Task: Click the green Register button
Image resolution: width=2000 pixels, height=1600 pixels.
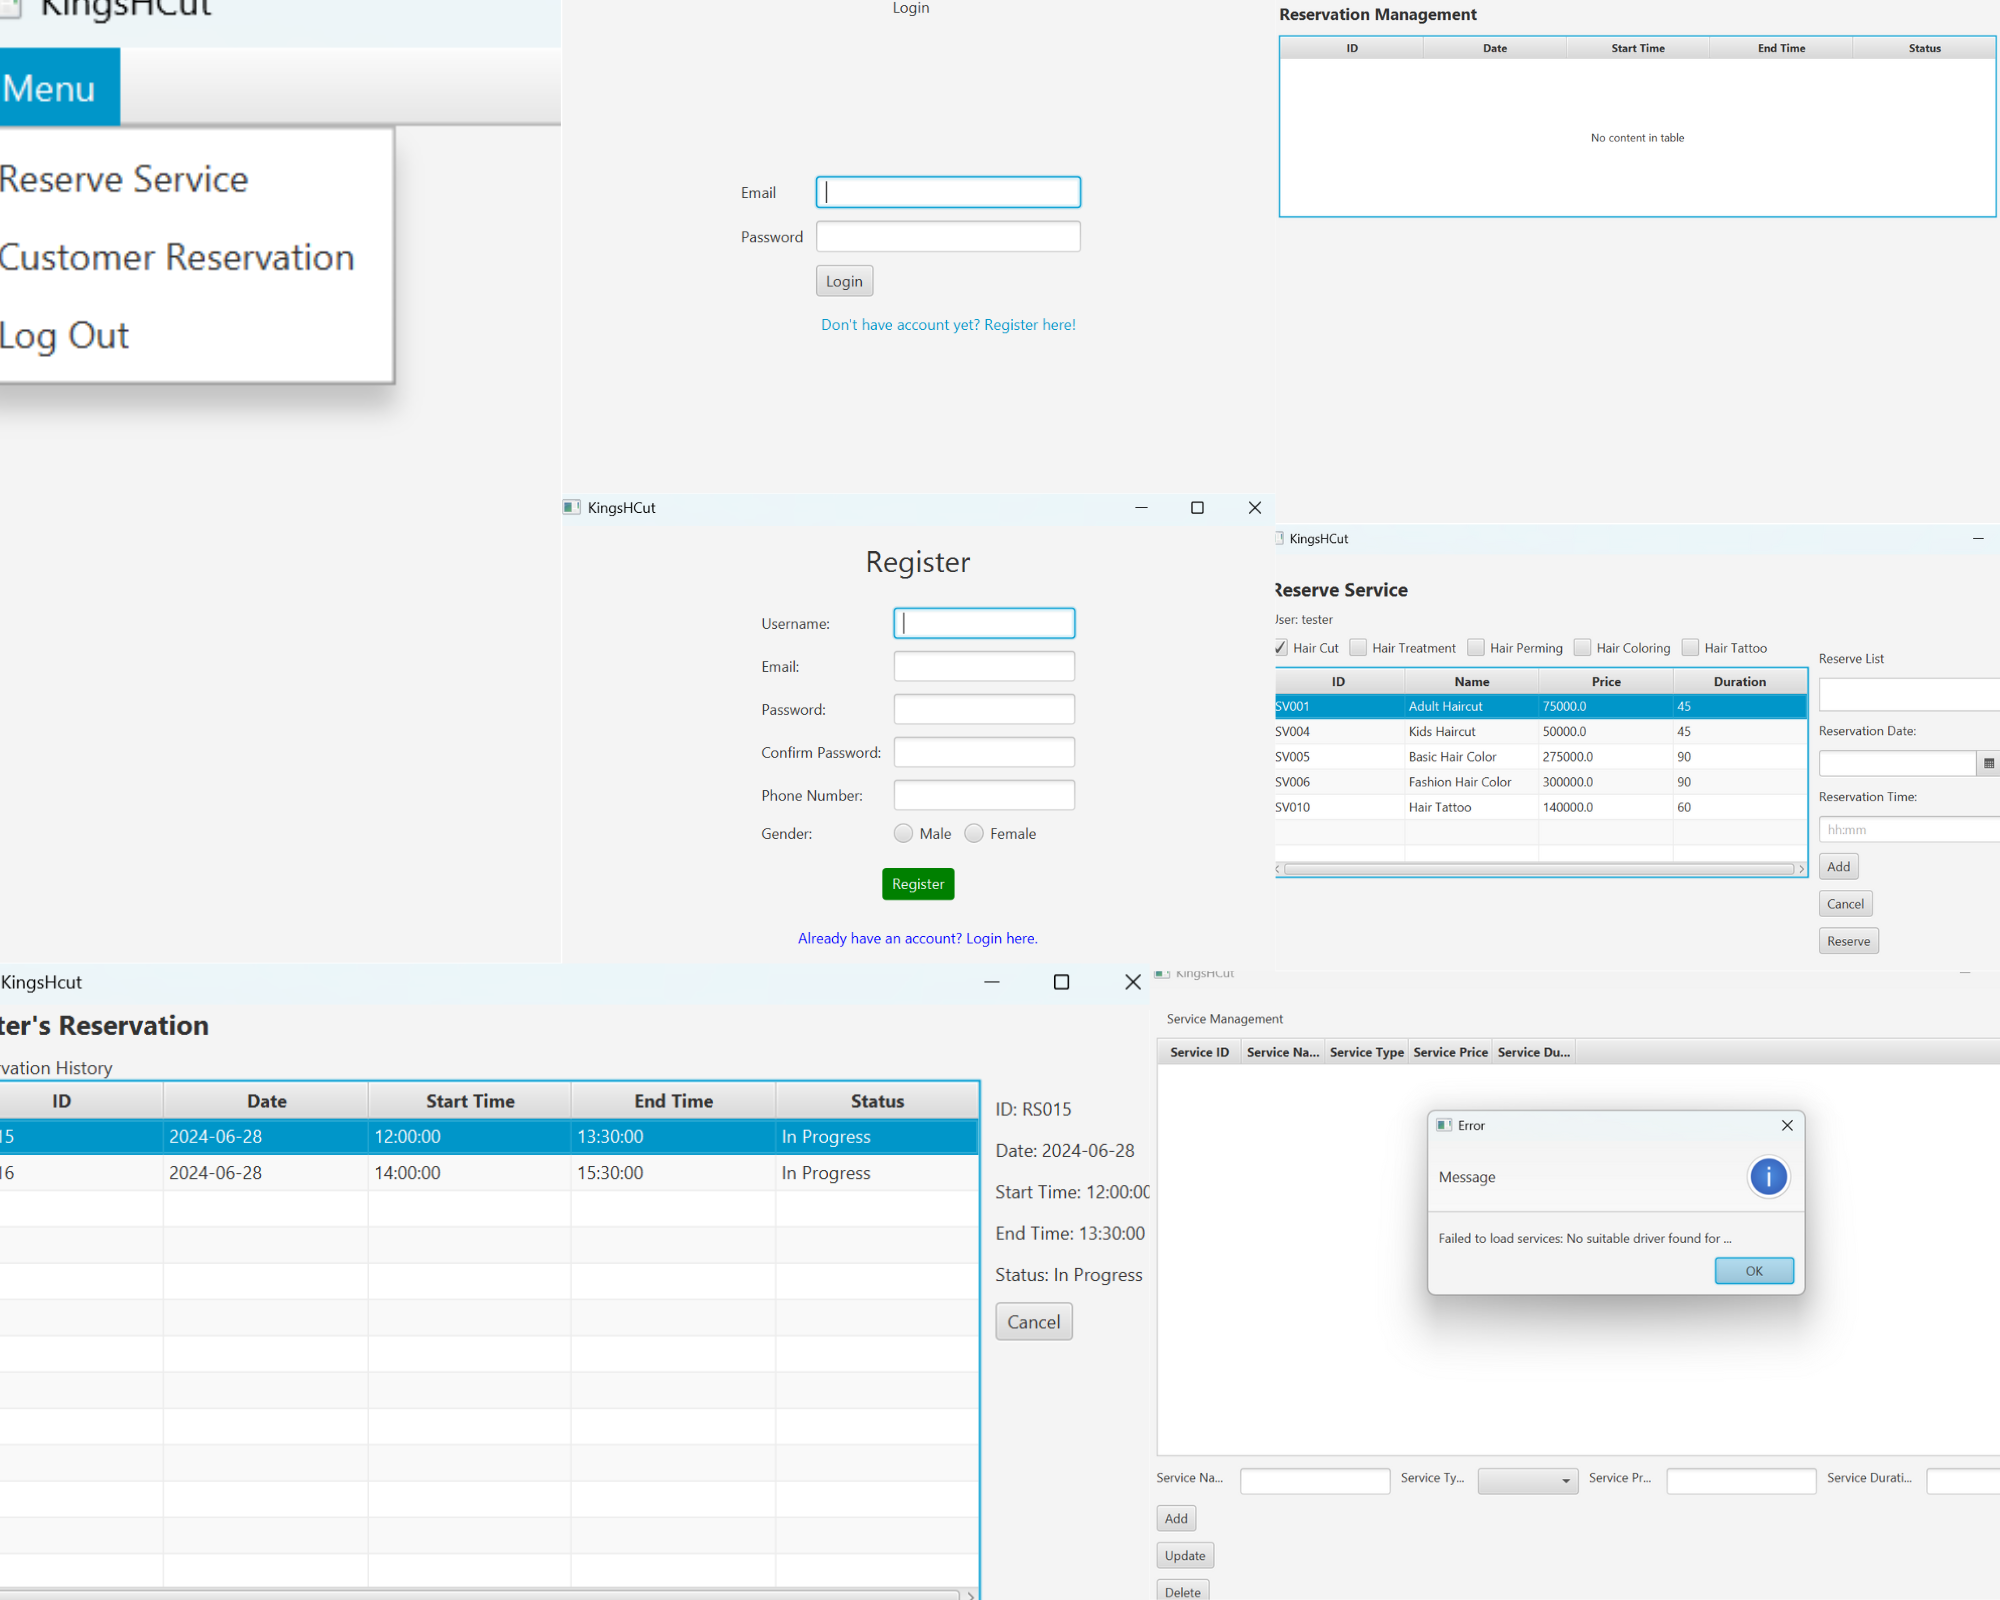Action: point(917,884)
